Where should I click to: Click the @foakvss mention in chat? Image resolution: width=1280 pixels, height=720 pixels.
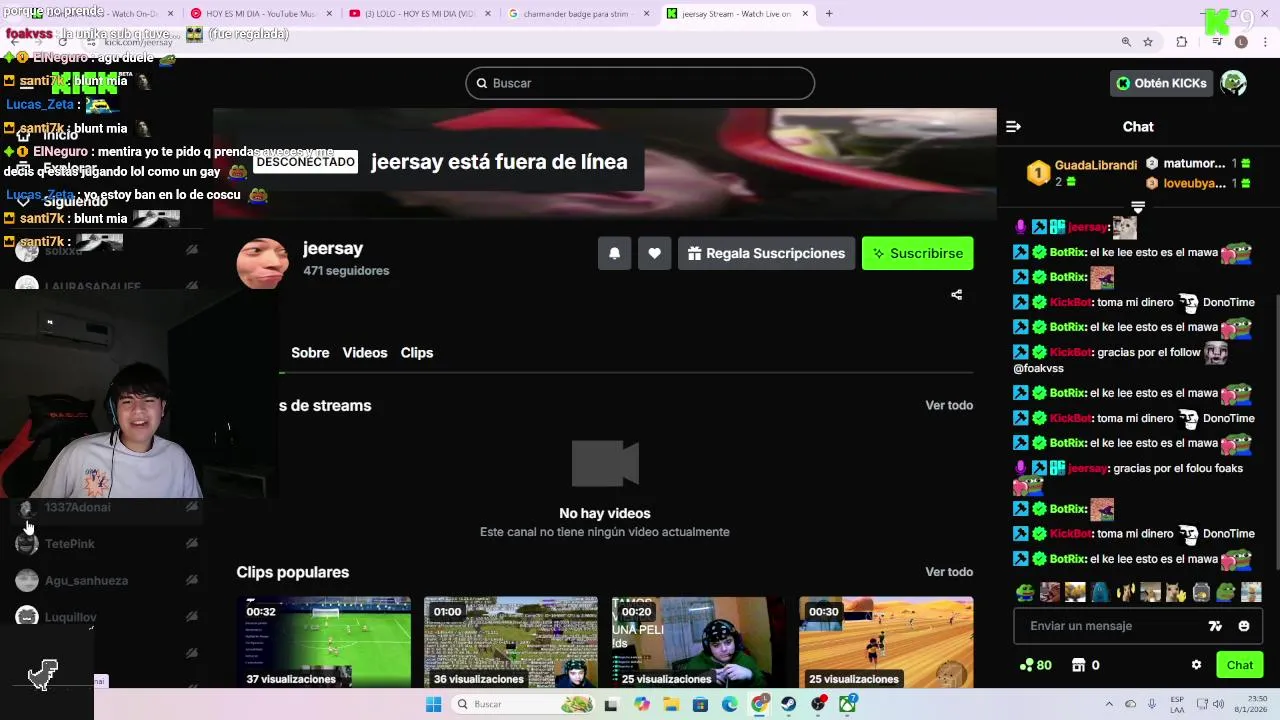click(x=1038, y=369)
